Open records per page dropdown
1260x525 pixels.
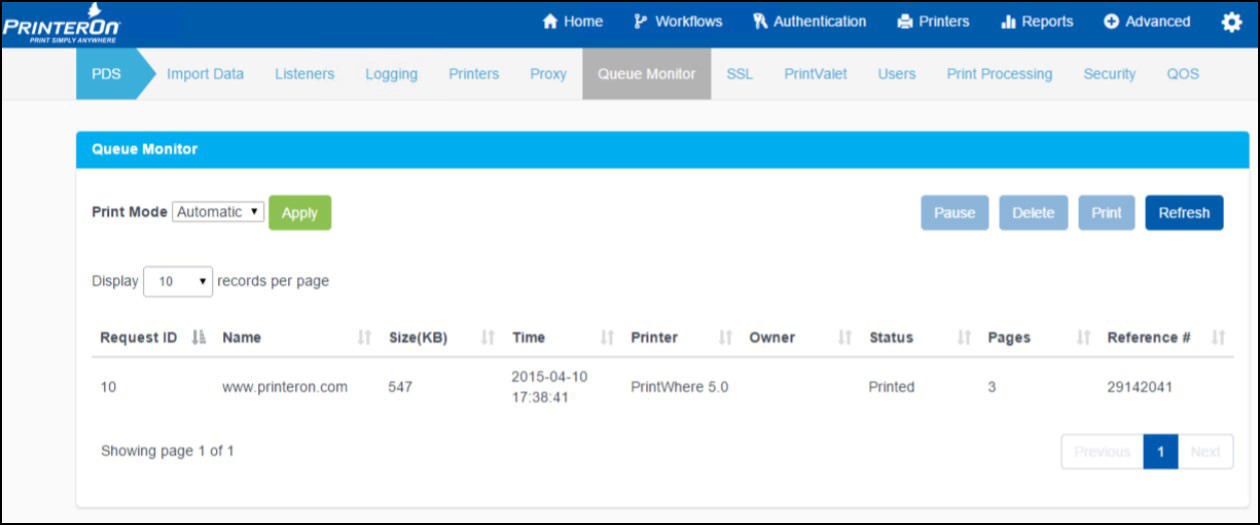pyautogui.click(x=178, y=282)
